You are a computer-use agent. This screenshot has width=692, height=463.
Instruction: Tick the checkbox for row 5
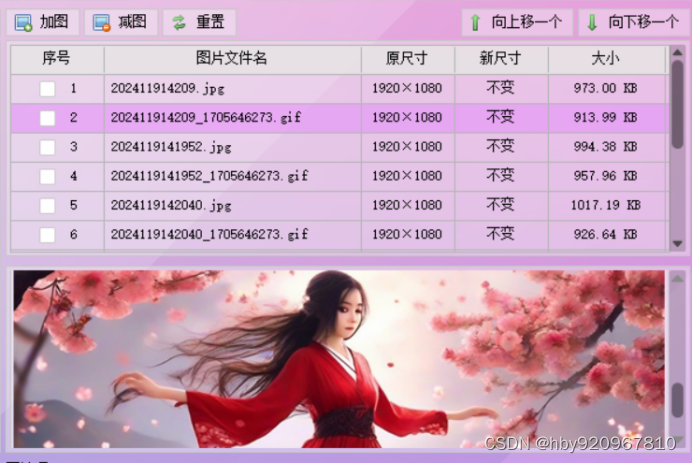click(x=47, y=205)
